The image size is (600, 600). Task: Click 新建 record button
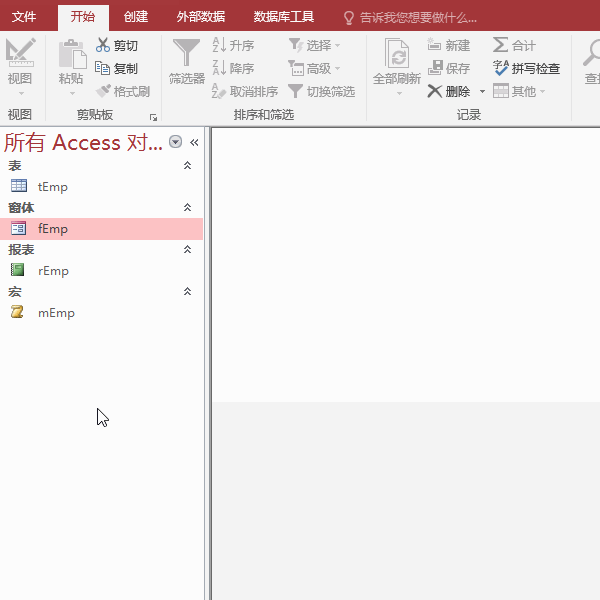pos(448,46)
